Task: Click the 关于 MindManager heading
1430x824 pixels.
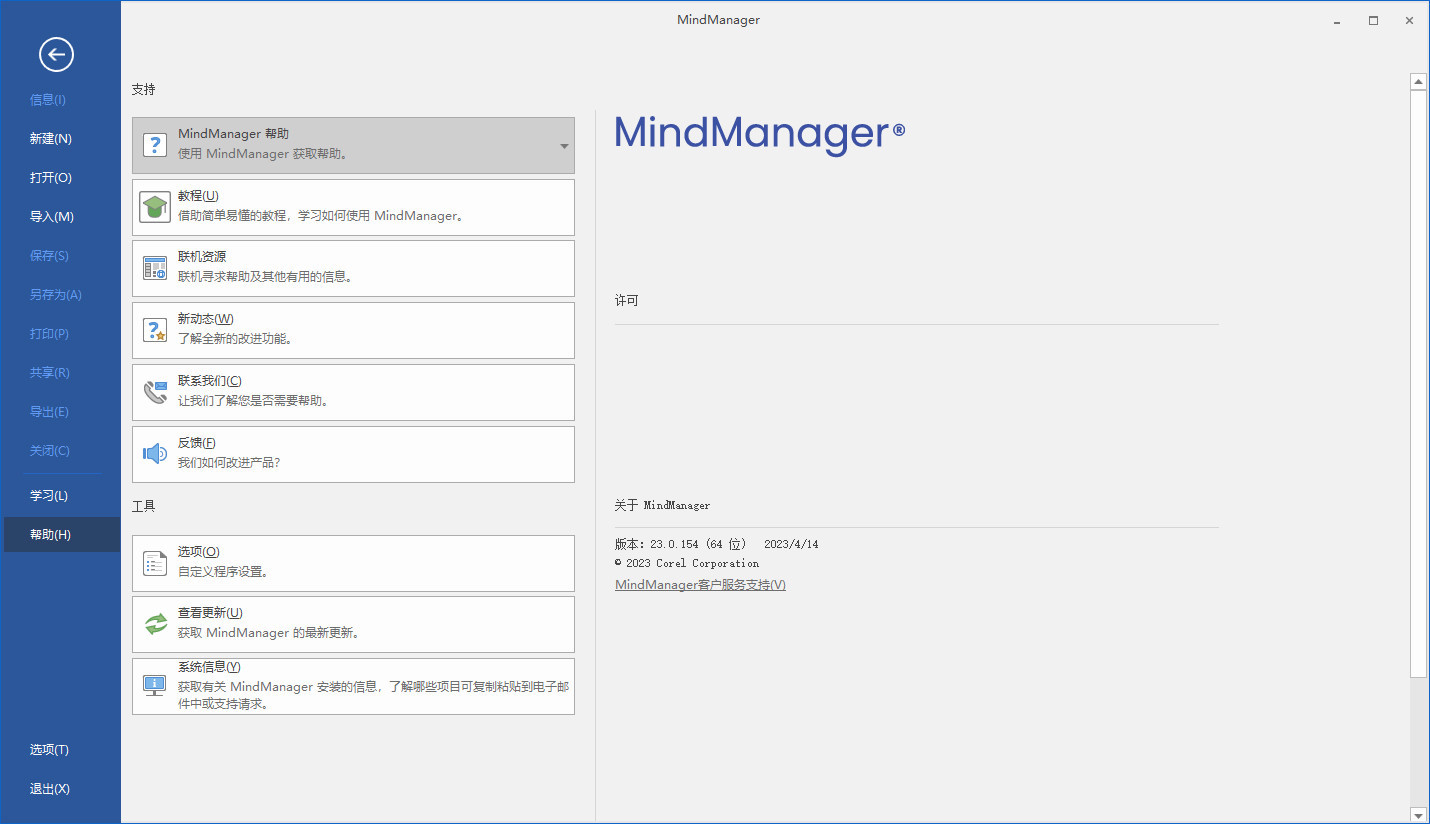Action: click(662, 506)
